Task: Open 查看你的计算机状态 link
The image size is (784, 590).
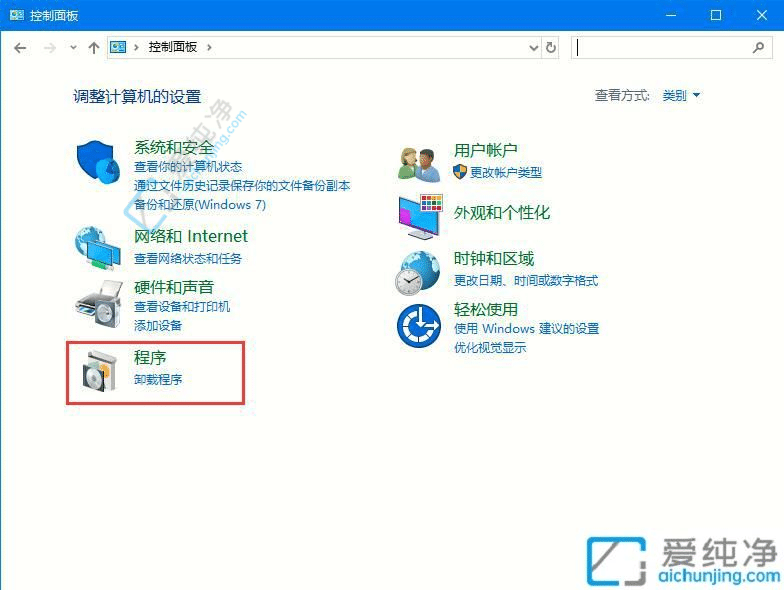Action: (x=188, y=166)
